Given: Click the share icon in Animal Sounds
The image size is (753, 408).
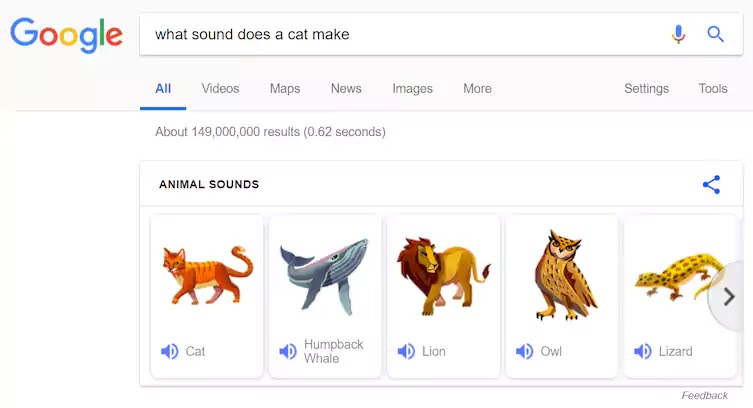Looking at the screenshot, I should 711,185.
